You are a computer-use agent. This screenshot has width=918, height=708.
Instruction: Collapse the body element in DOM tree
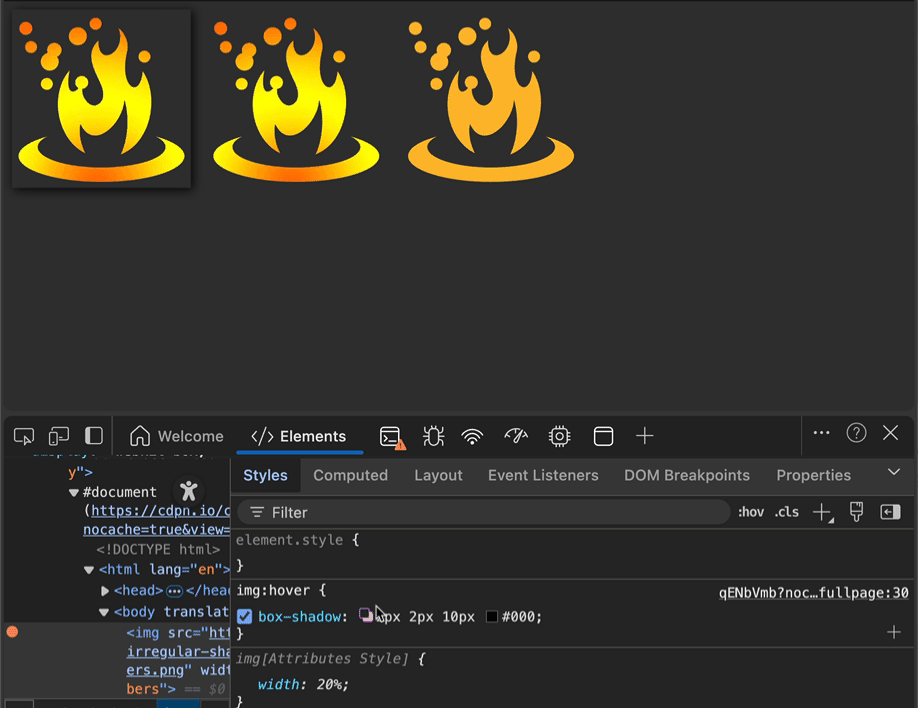pos(105,611)
